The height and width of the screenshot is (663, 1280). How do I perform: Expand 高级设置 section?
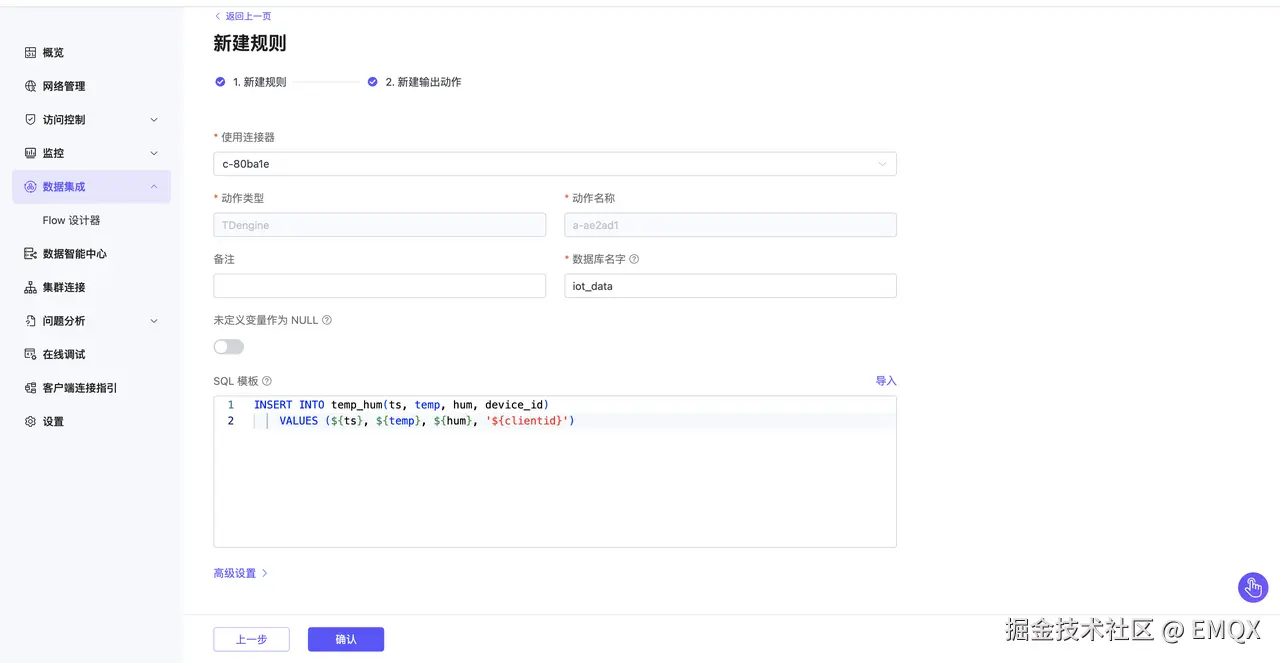point(240,573)
